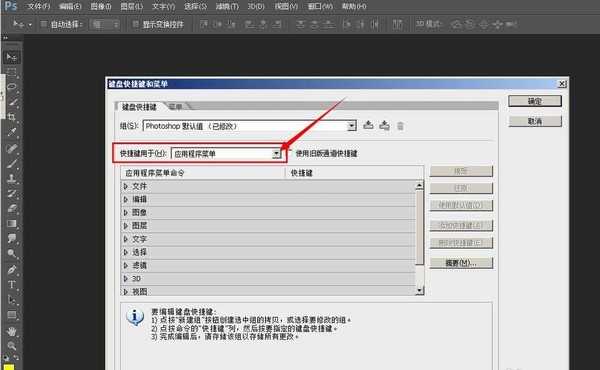The image size is (600, 370).
Task: Expand the 视图 row in command list
Action: click(x=126, y=292)
